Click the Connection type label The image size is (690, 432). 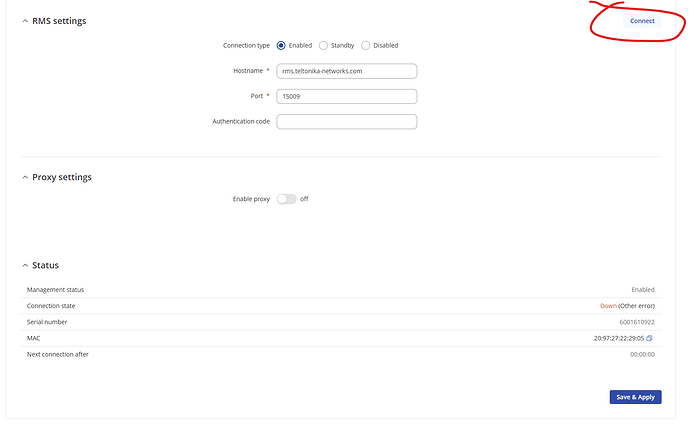coord(246,45)
